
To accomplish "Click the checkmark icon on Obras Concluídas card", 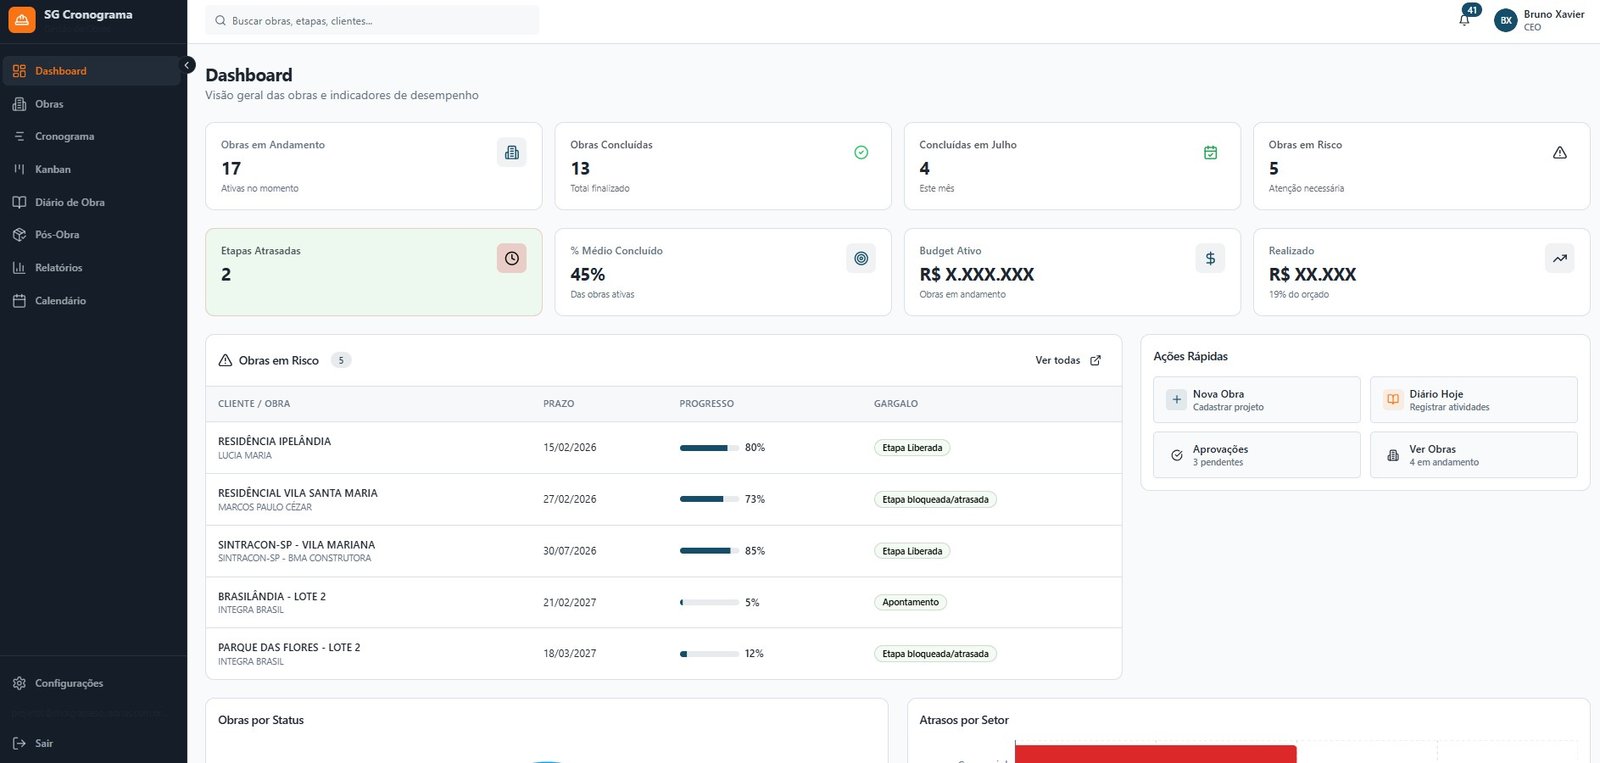I will [861, 152].
